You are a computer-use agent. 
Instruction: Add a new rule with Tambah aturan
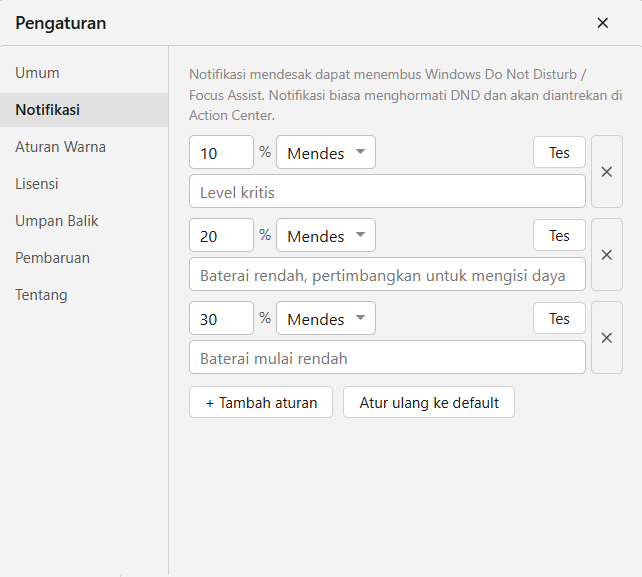[261, 402]
